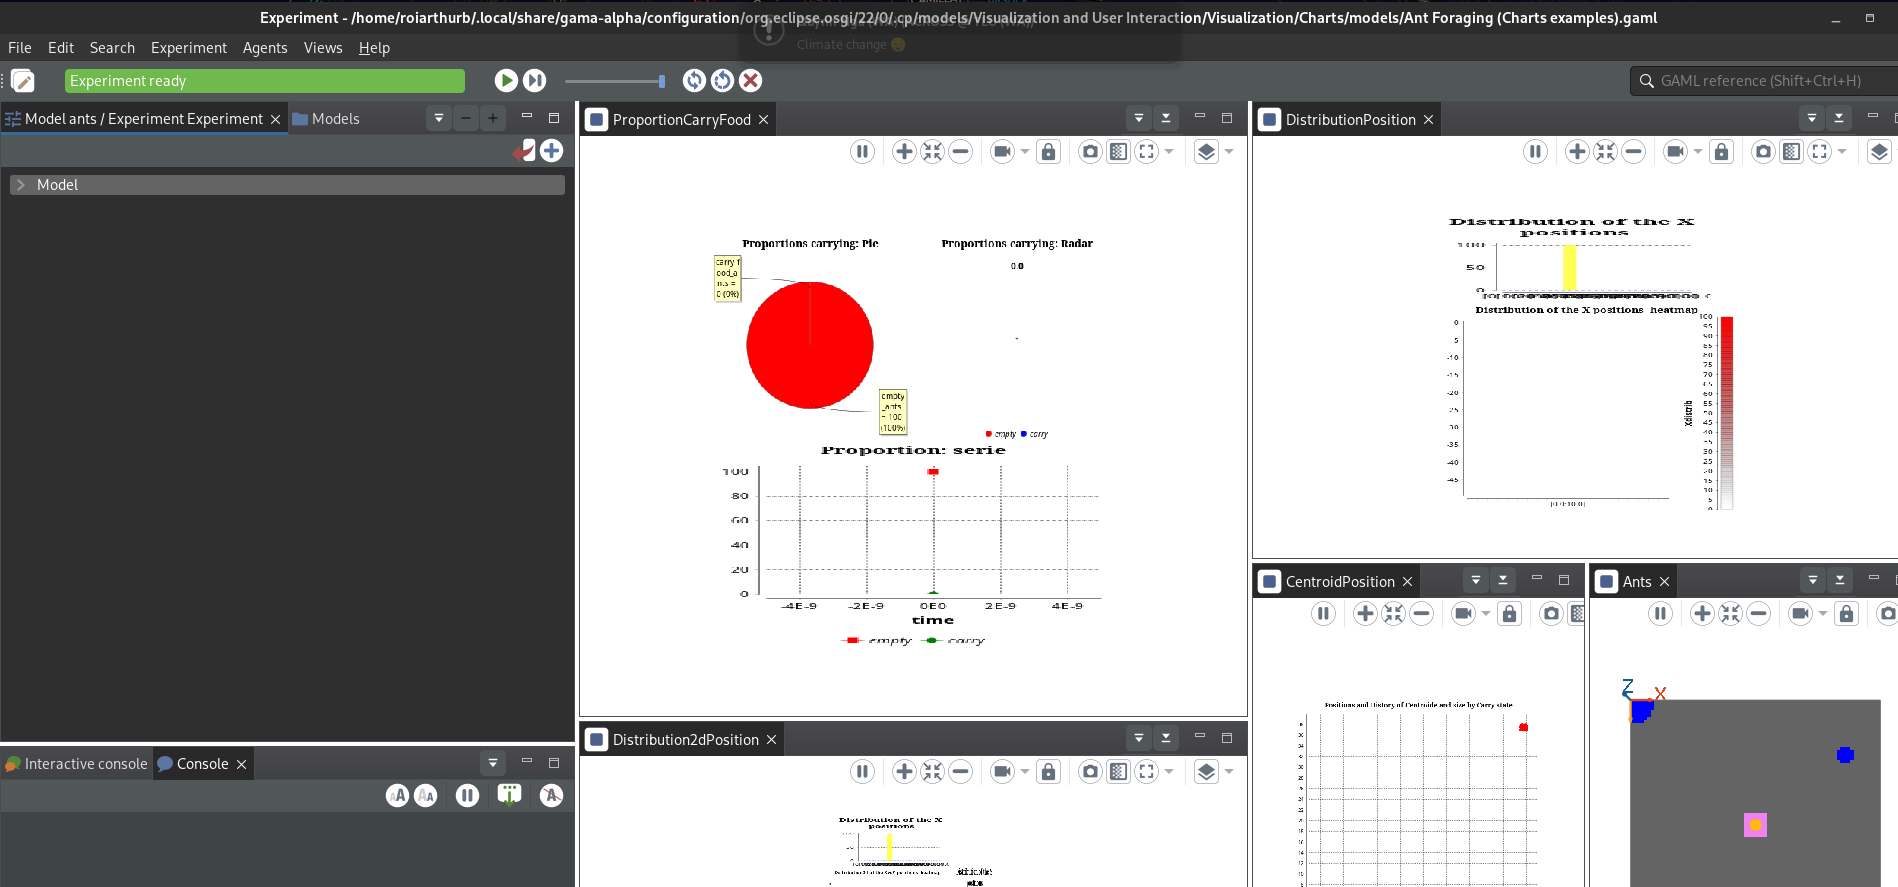Run the experiment with the play button
Image resolution: width=1898 pixels, height=887 pixels.
[x=506, y=80]
